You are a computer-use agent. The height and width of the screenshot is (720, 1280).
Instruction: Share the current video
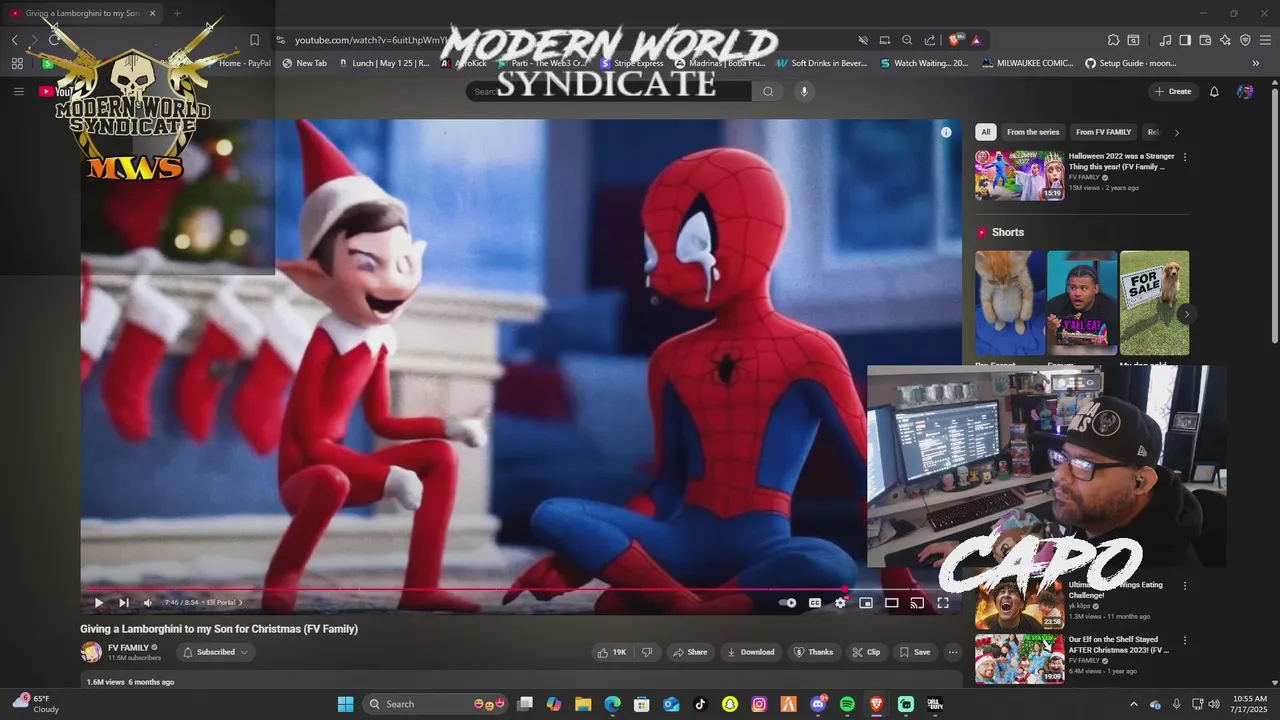(690, 652)
